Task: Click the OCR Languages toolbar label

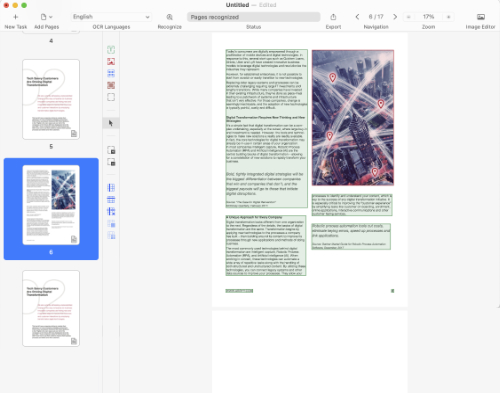Action: point(111,27)
